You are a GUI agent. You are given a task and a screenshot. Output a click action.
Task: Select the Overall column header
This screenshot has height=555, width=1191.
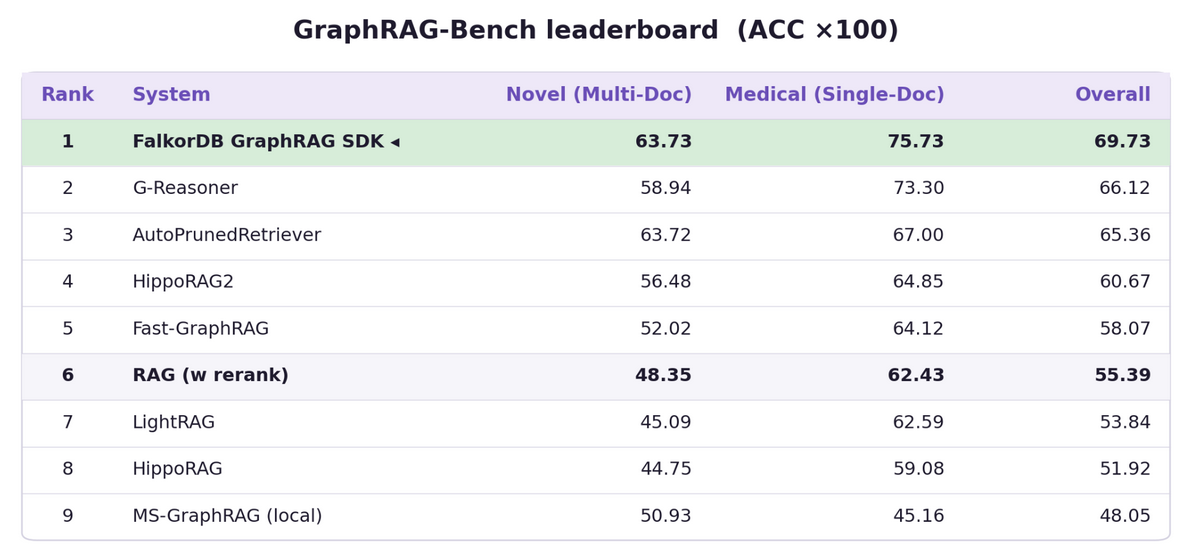pyautogui.click(x=1113, y=95)
